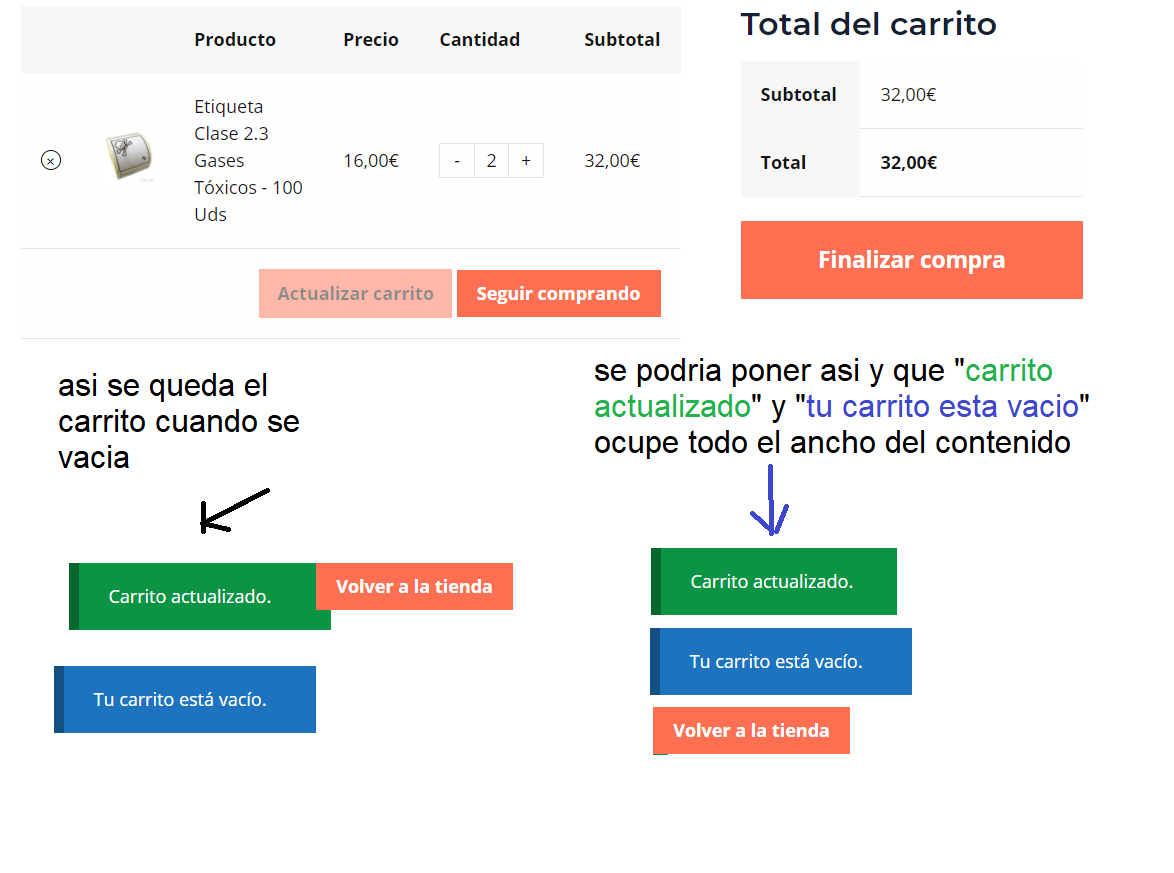Screen dimensions: 1174x873
Task: Select the Producto column header
Action: pyautogui.click(x=235, y=40)
